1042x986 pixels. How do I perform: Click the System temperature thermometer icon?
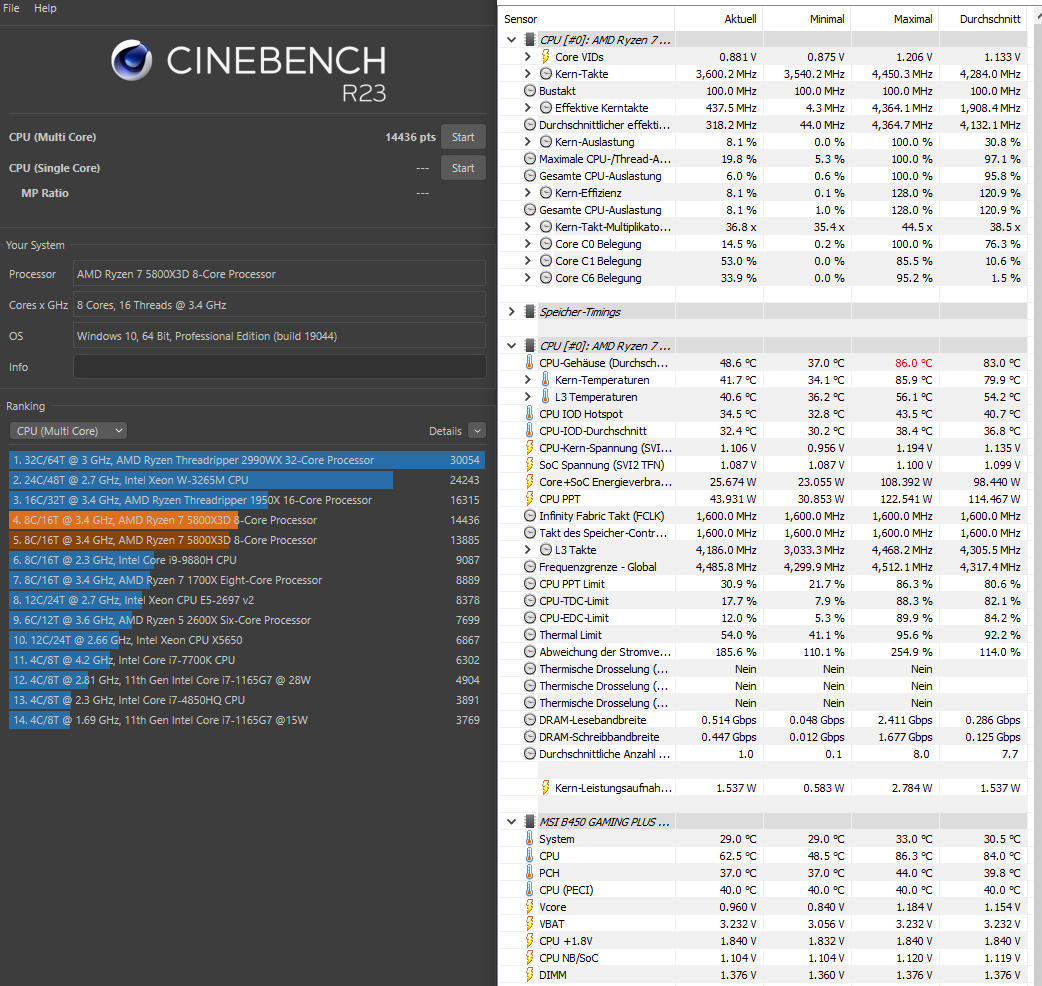(x=530, y=838)
